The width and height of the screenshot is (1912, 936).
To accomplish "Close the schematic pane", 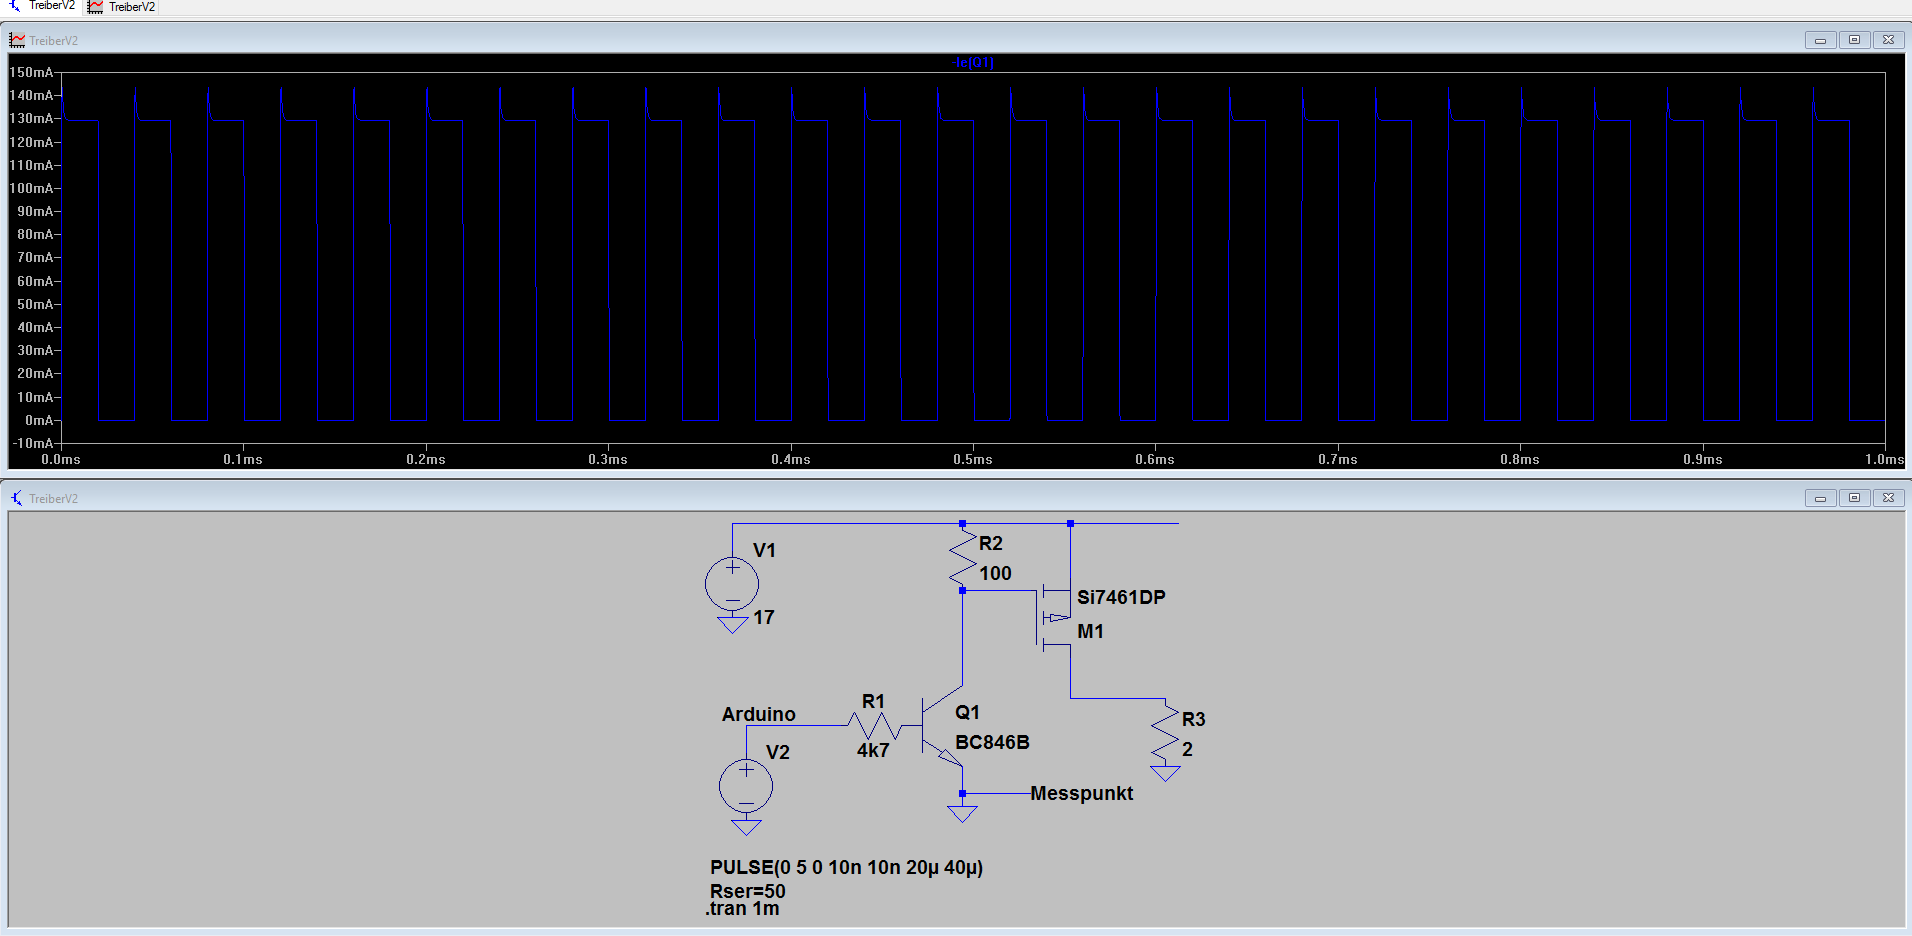I will pyautogui.click(x=1888, y=498).
